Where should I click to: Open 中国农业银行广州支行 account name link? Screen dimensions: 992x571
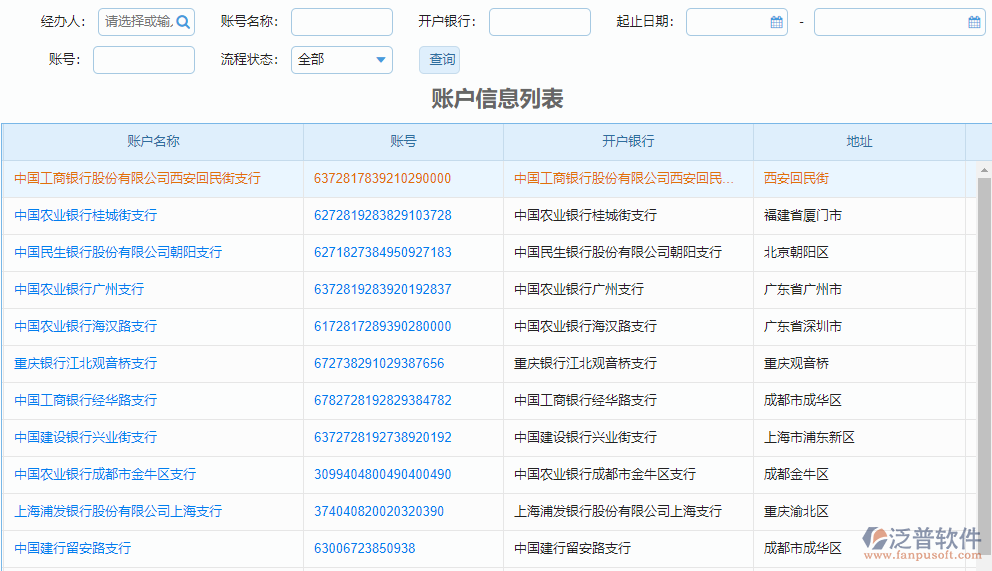point(79,289)
